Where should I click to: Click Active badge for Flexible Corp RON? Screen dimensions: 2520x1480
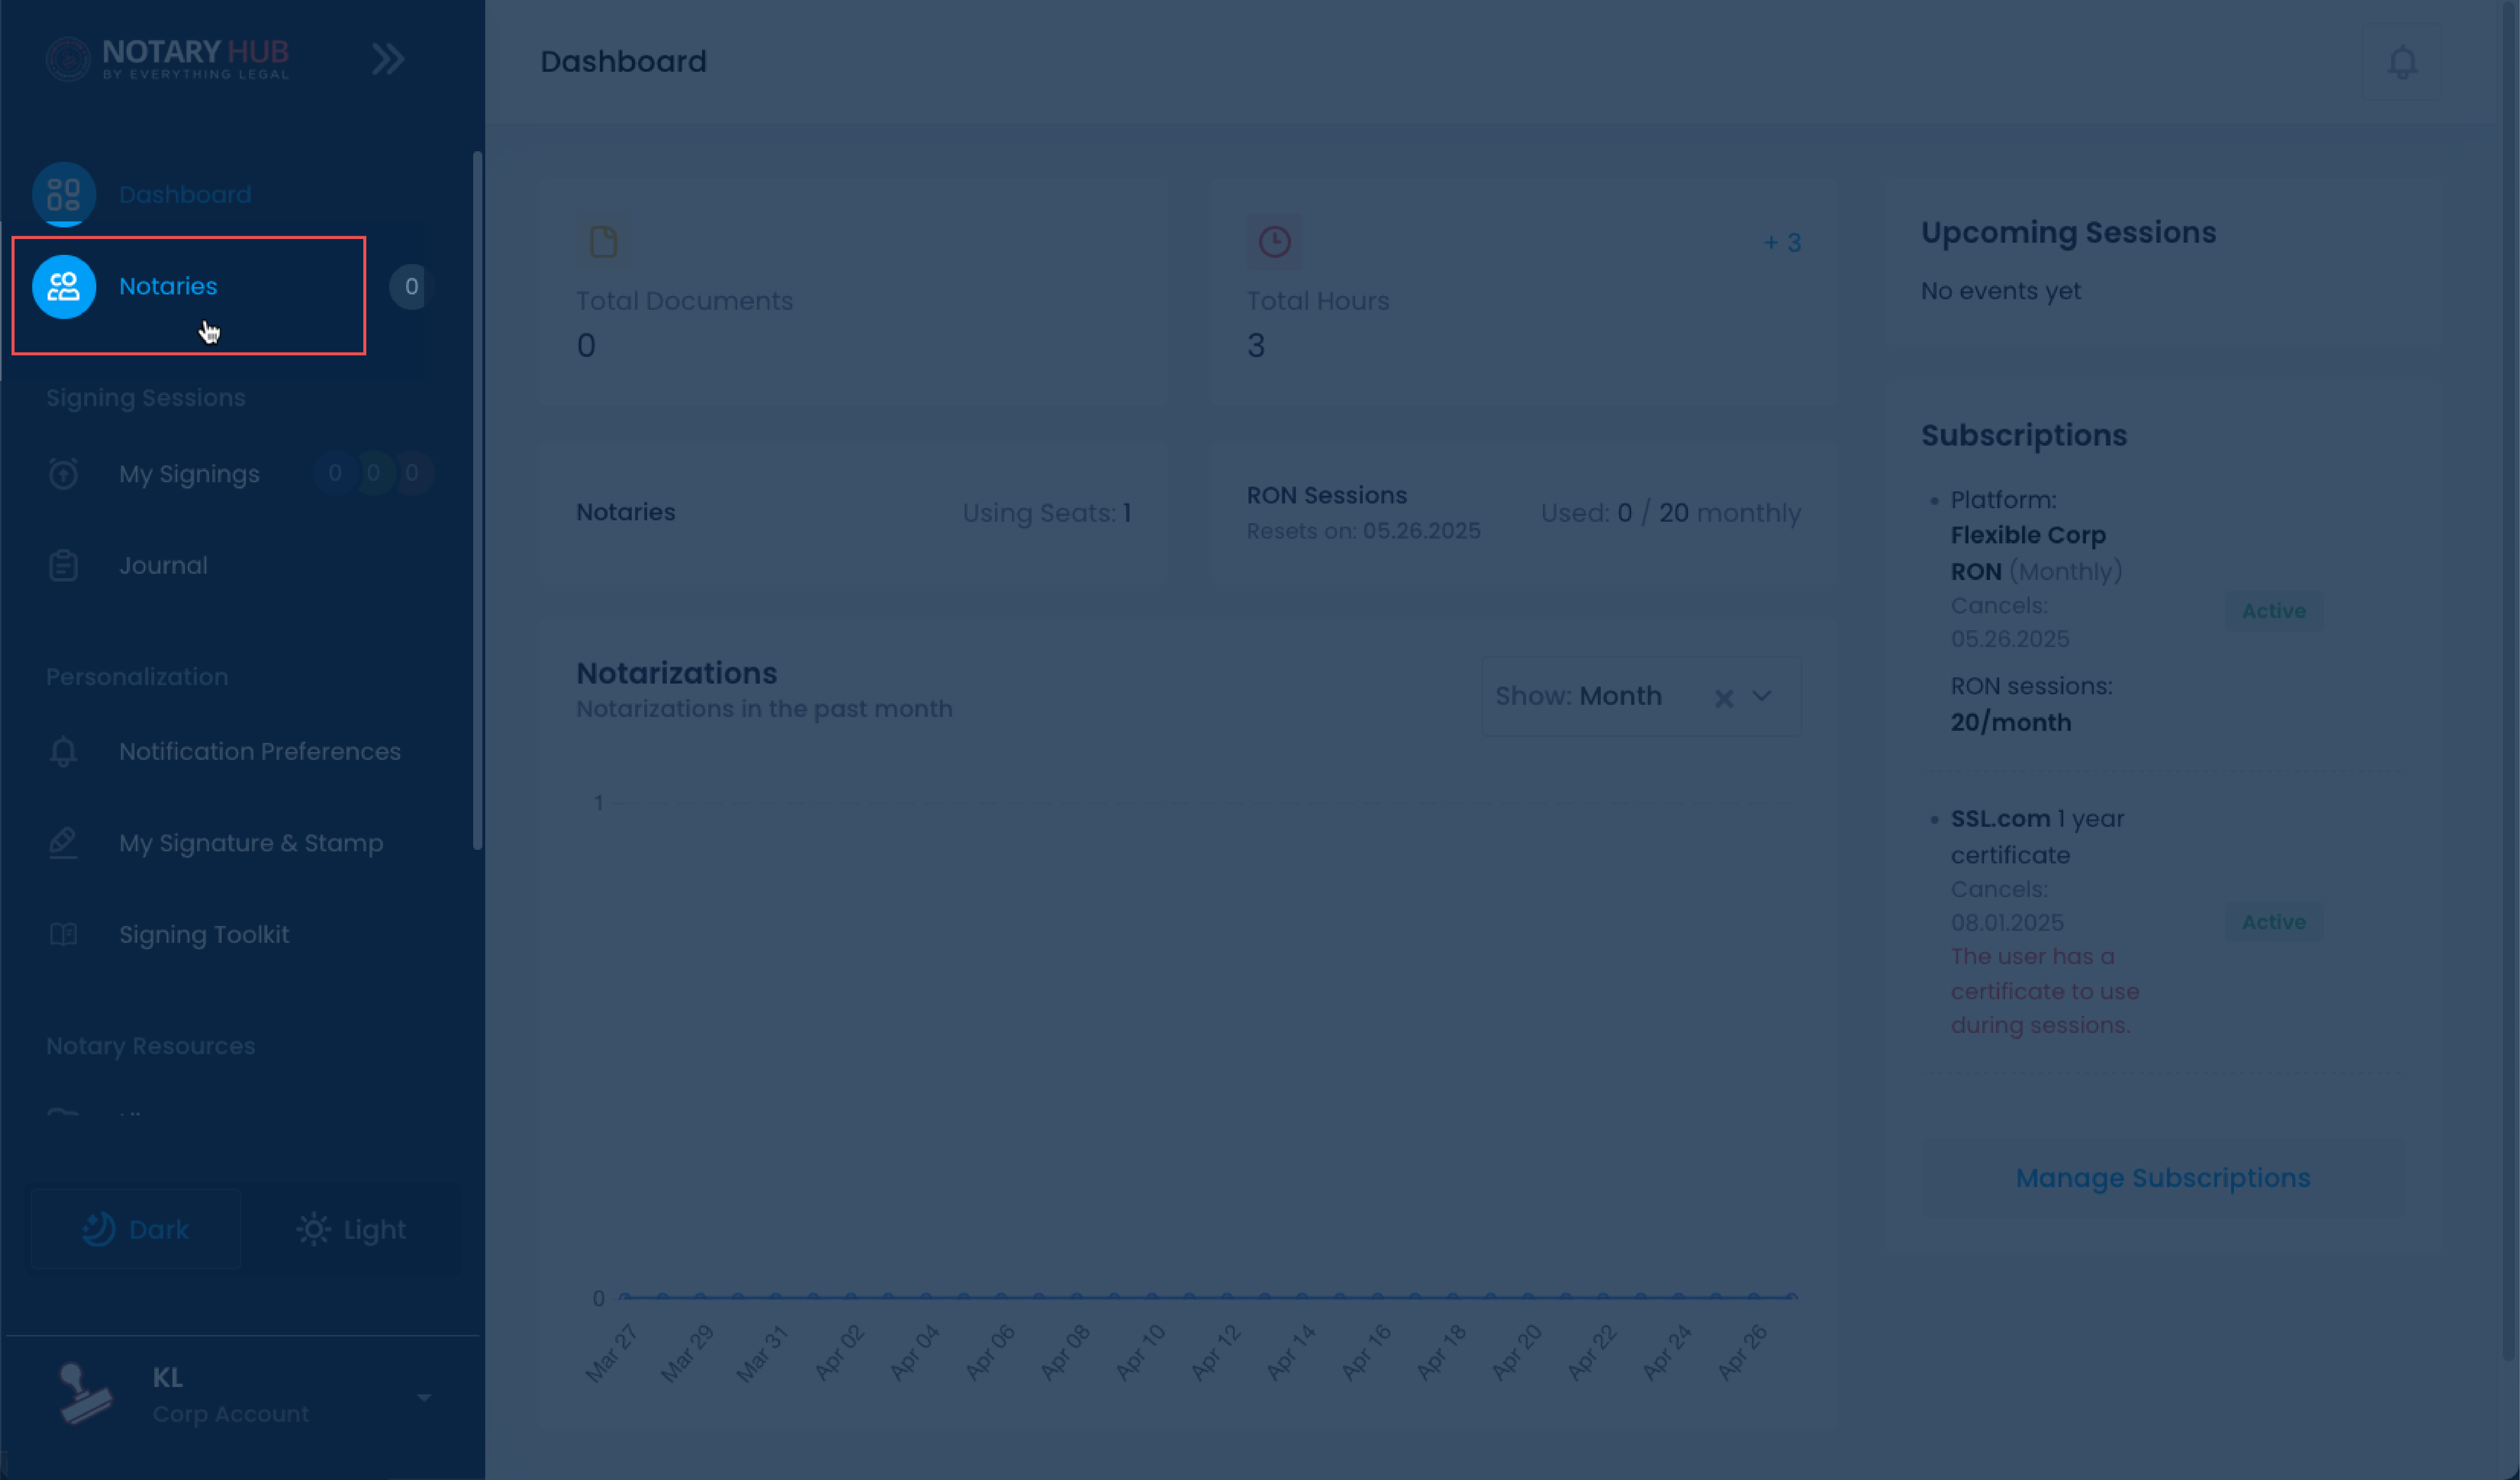[x=2274, y=611]
